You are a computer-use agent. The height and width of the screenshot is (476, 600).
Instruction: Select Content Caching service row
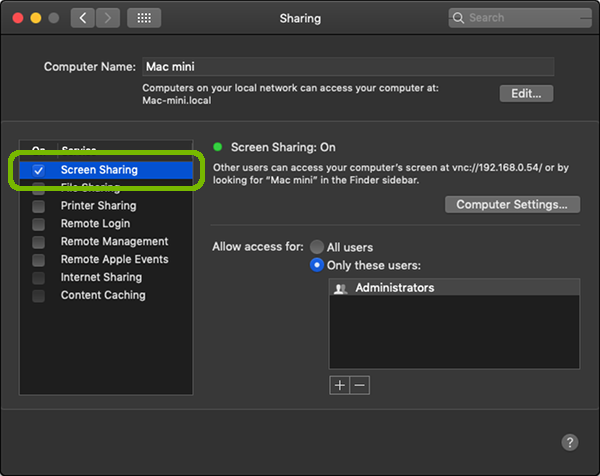pos(106,295)
